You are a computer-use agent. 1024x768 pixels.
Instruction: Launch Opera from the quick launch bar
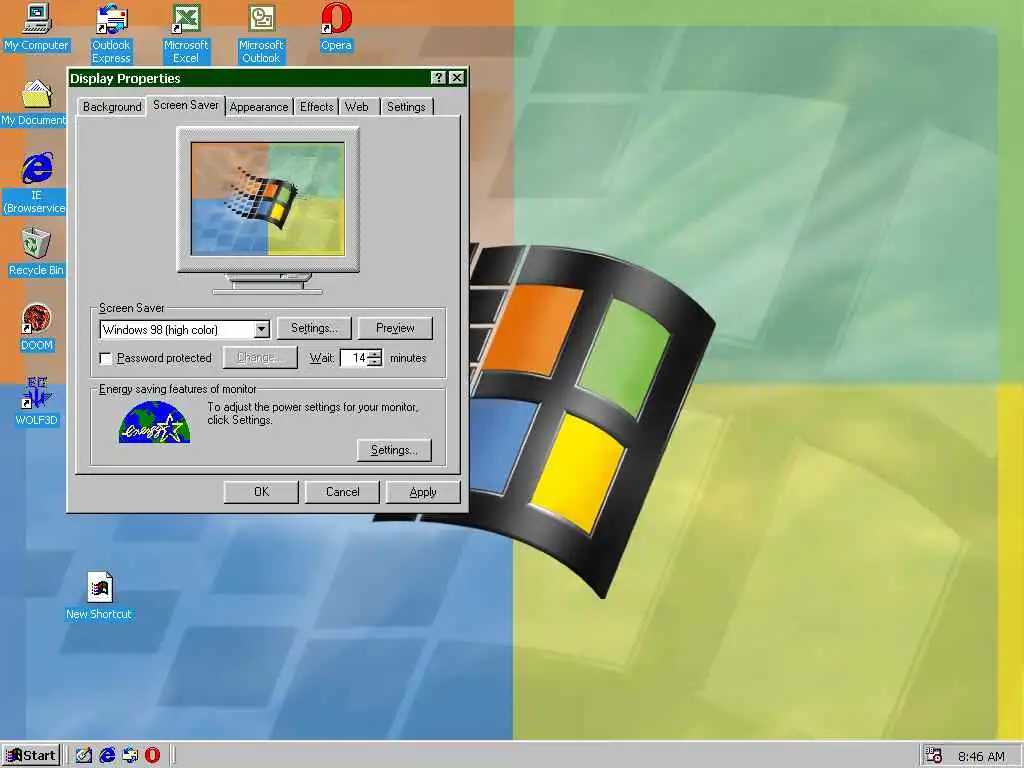152,756
